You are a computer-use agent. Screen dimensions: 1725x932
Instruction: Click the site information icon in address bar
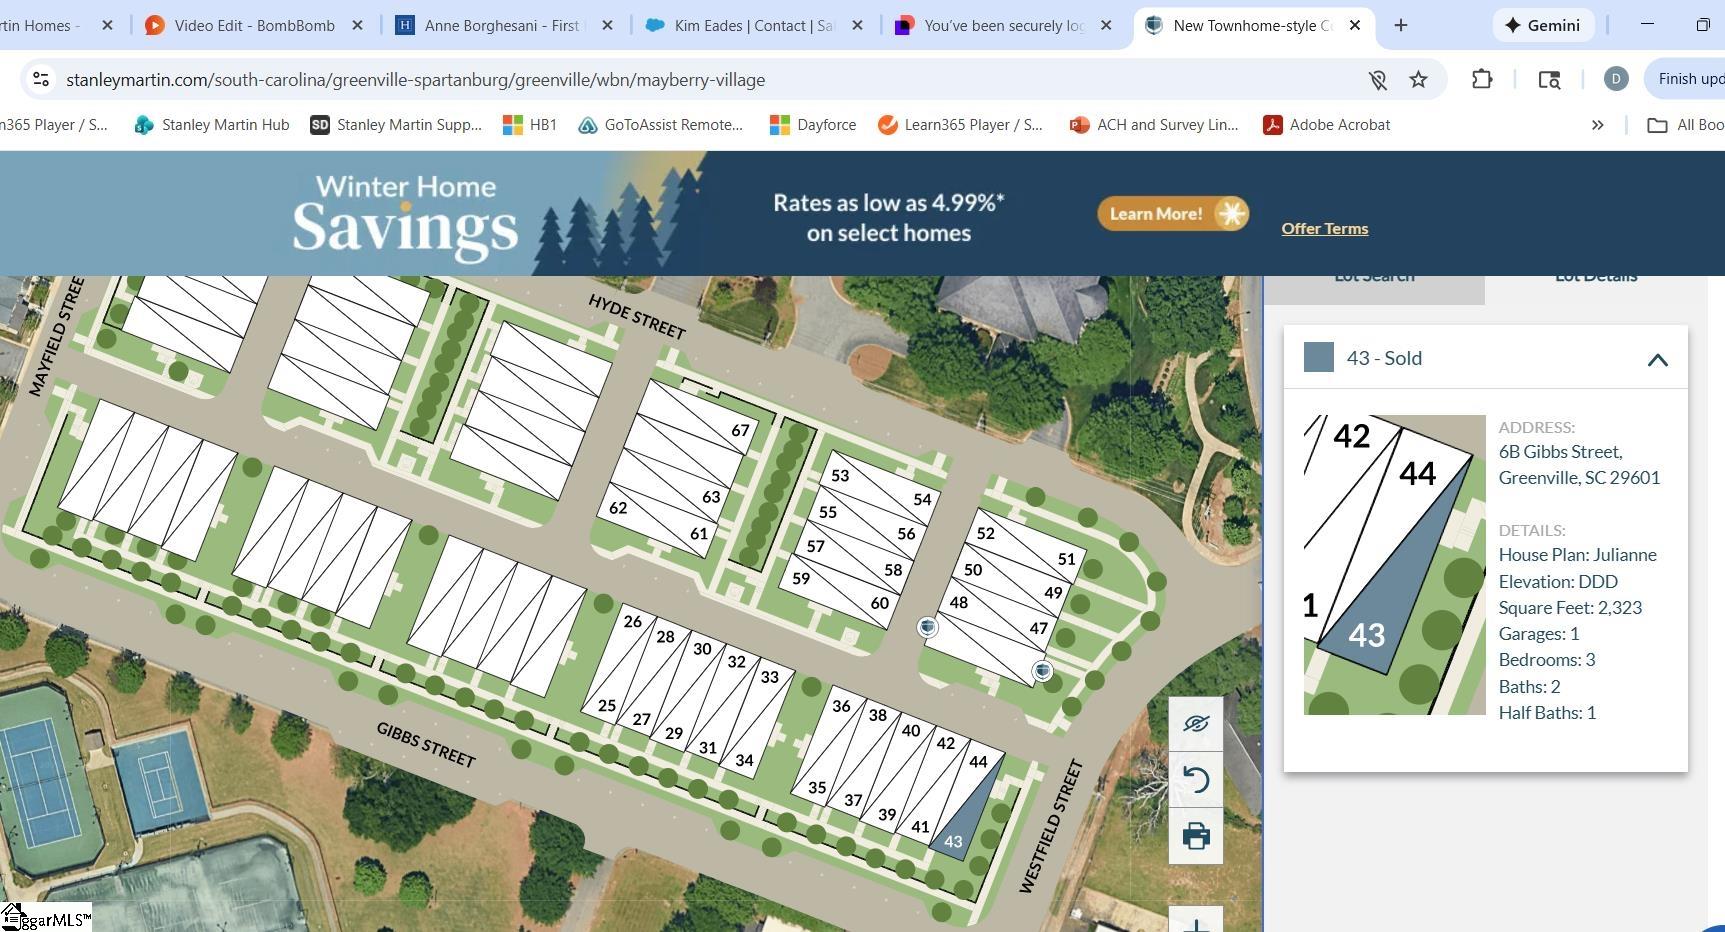point(40,79)
